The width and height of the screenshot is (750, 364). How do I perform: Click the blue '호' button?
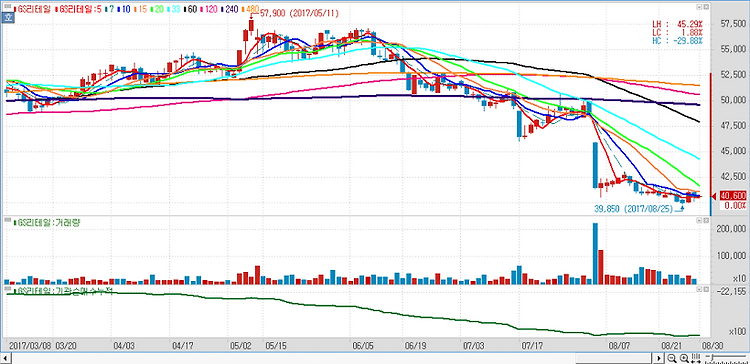click(x=8, y=18)
